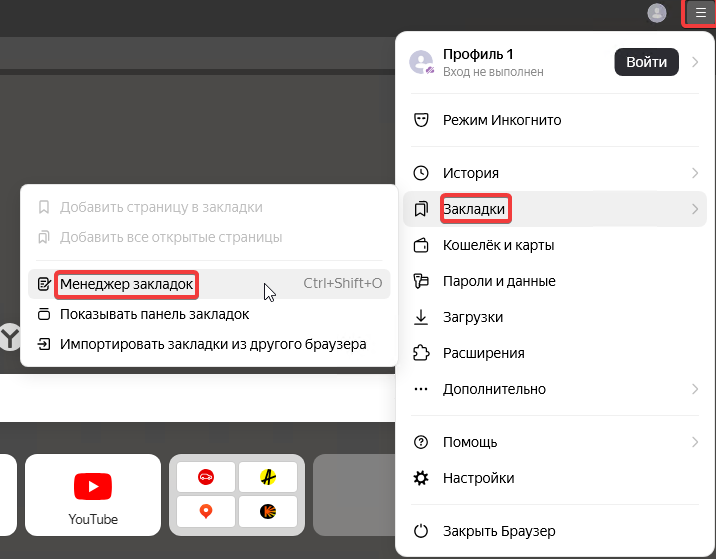Screen dimensions: 716x559
Task: Click the Settings gear icon
Action: (421, 478)
